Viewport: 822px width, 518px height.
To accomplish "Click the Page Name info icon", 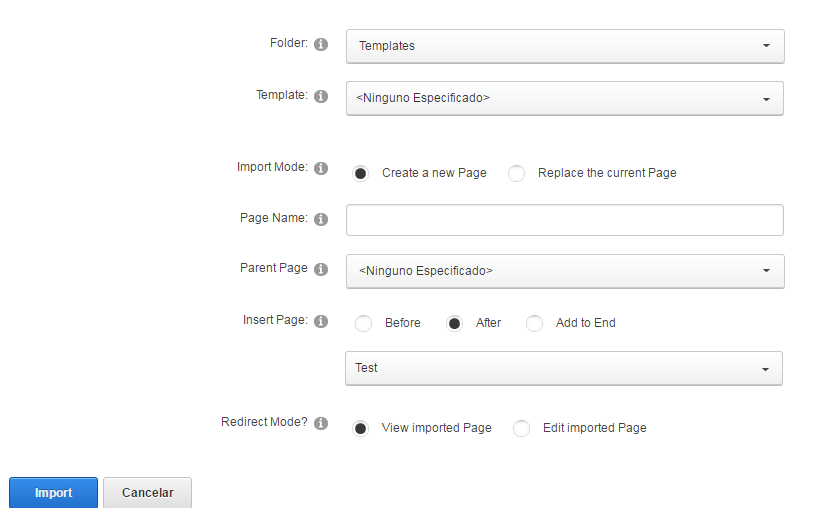I will tap(321, 219).
